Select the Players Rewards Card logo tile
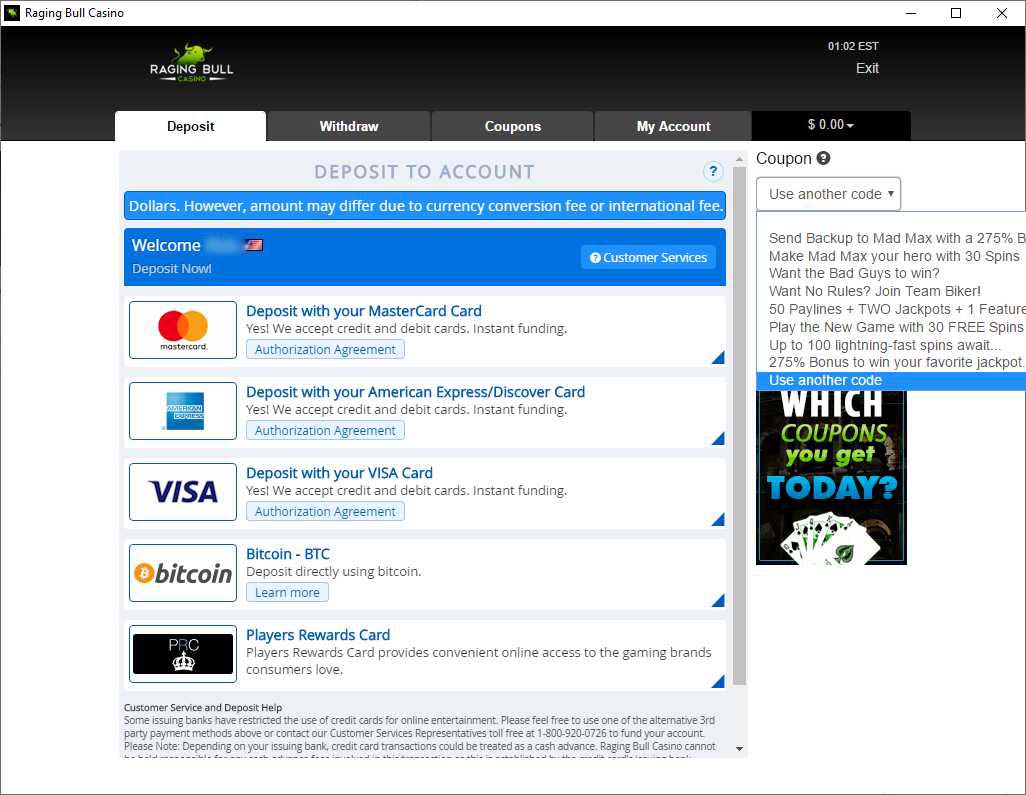1026x795 pixels. (x=183, y=654)
